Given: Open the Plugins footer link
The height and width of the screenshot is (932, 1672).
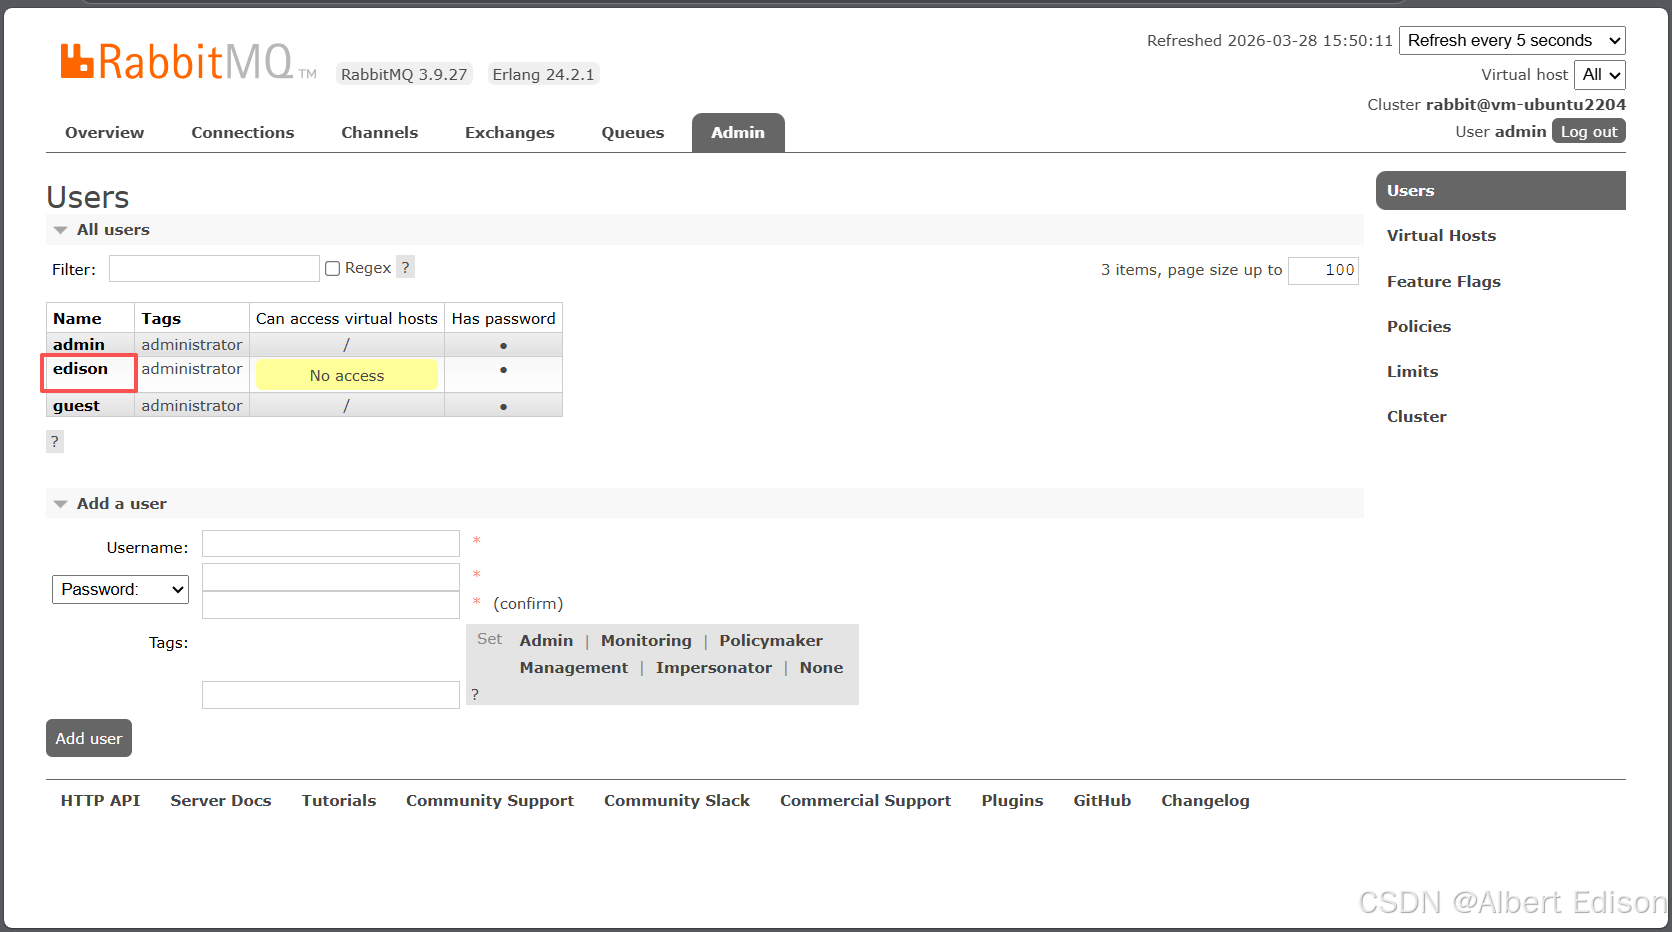Looking at the screenshot, I should click(x=1012, y=800).
